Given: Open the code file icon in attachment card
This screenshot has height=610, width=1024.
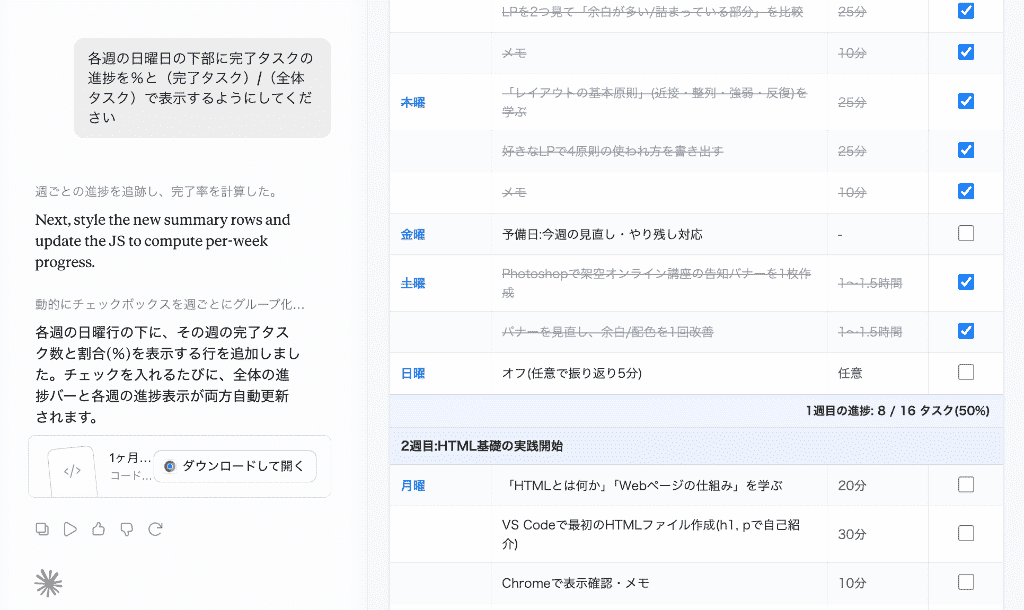Looking at the screenshot, I should pyautogui.click(x=72, y=471).
